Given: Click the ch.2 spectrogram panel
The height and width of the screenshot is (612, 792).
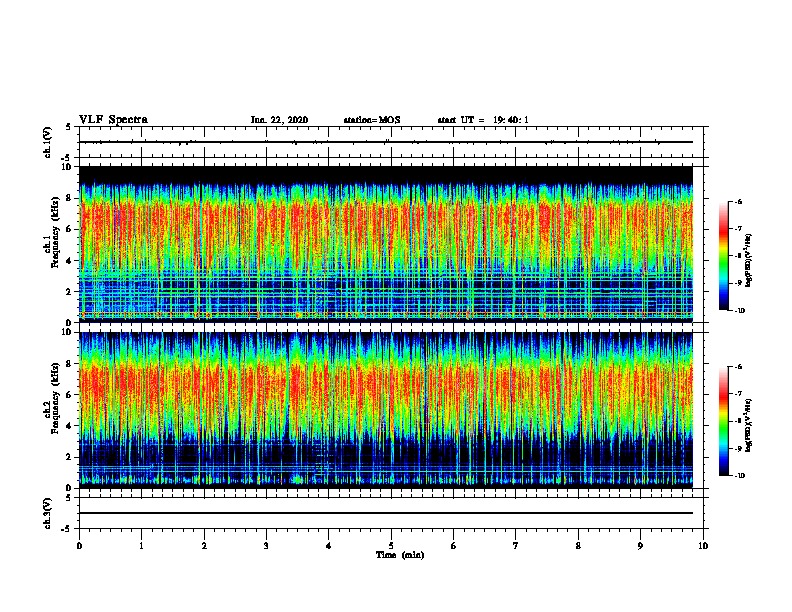Looking at the screenshot, I should [x=386, y=410].
